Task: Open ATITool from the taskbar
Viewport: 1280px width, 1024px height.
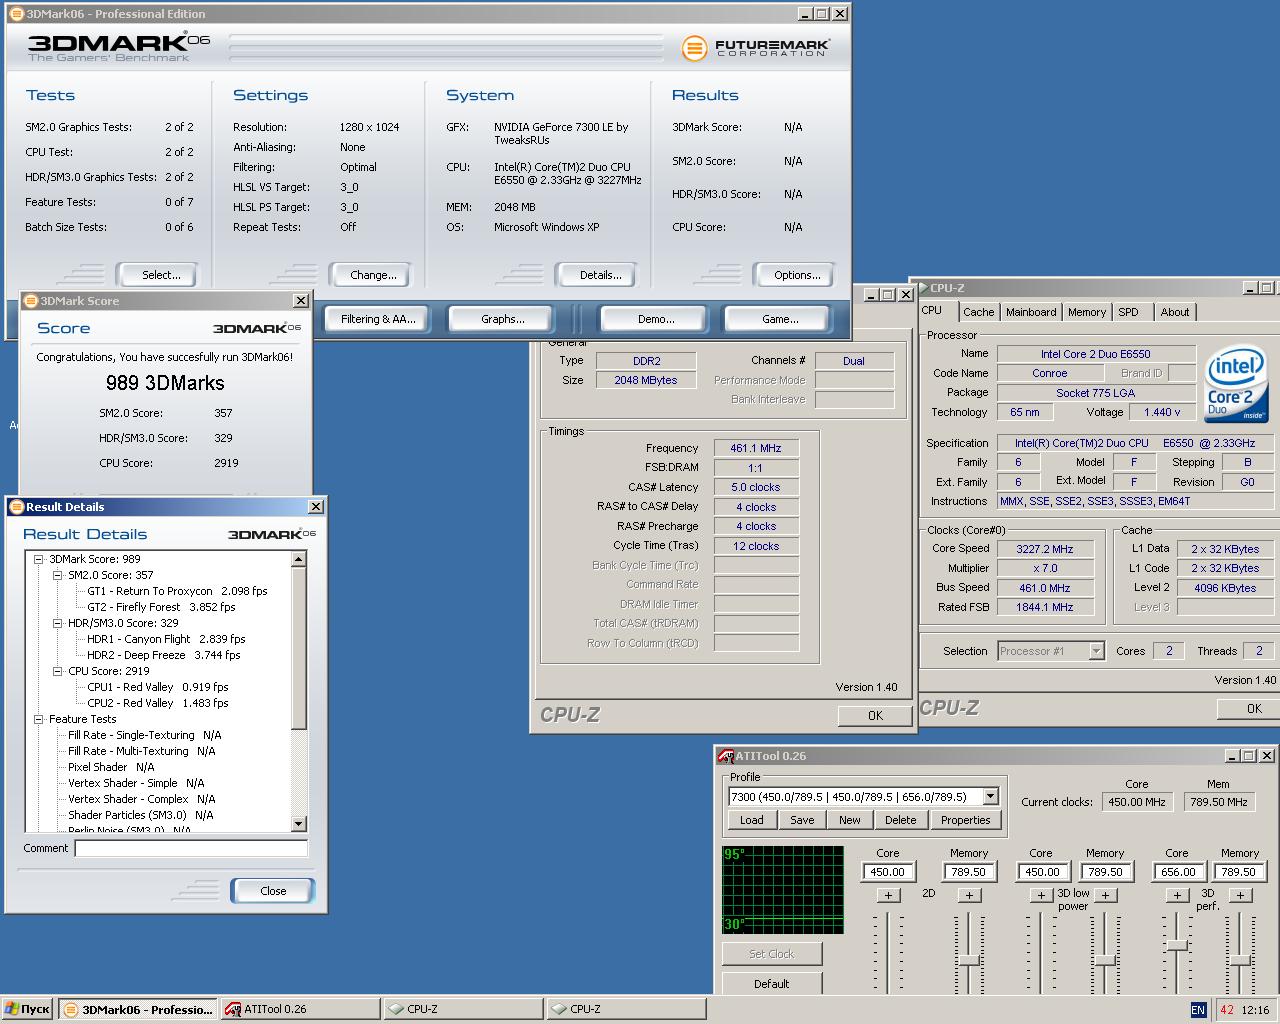Action: click(x=299, y=1009)
